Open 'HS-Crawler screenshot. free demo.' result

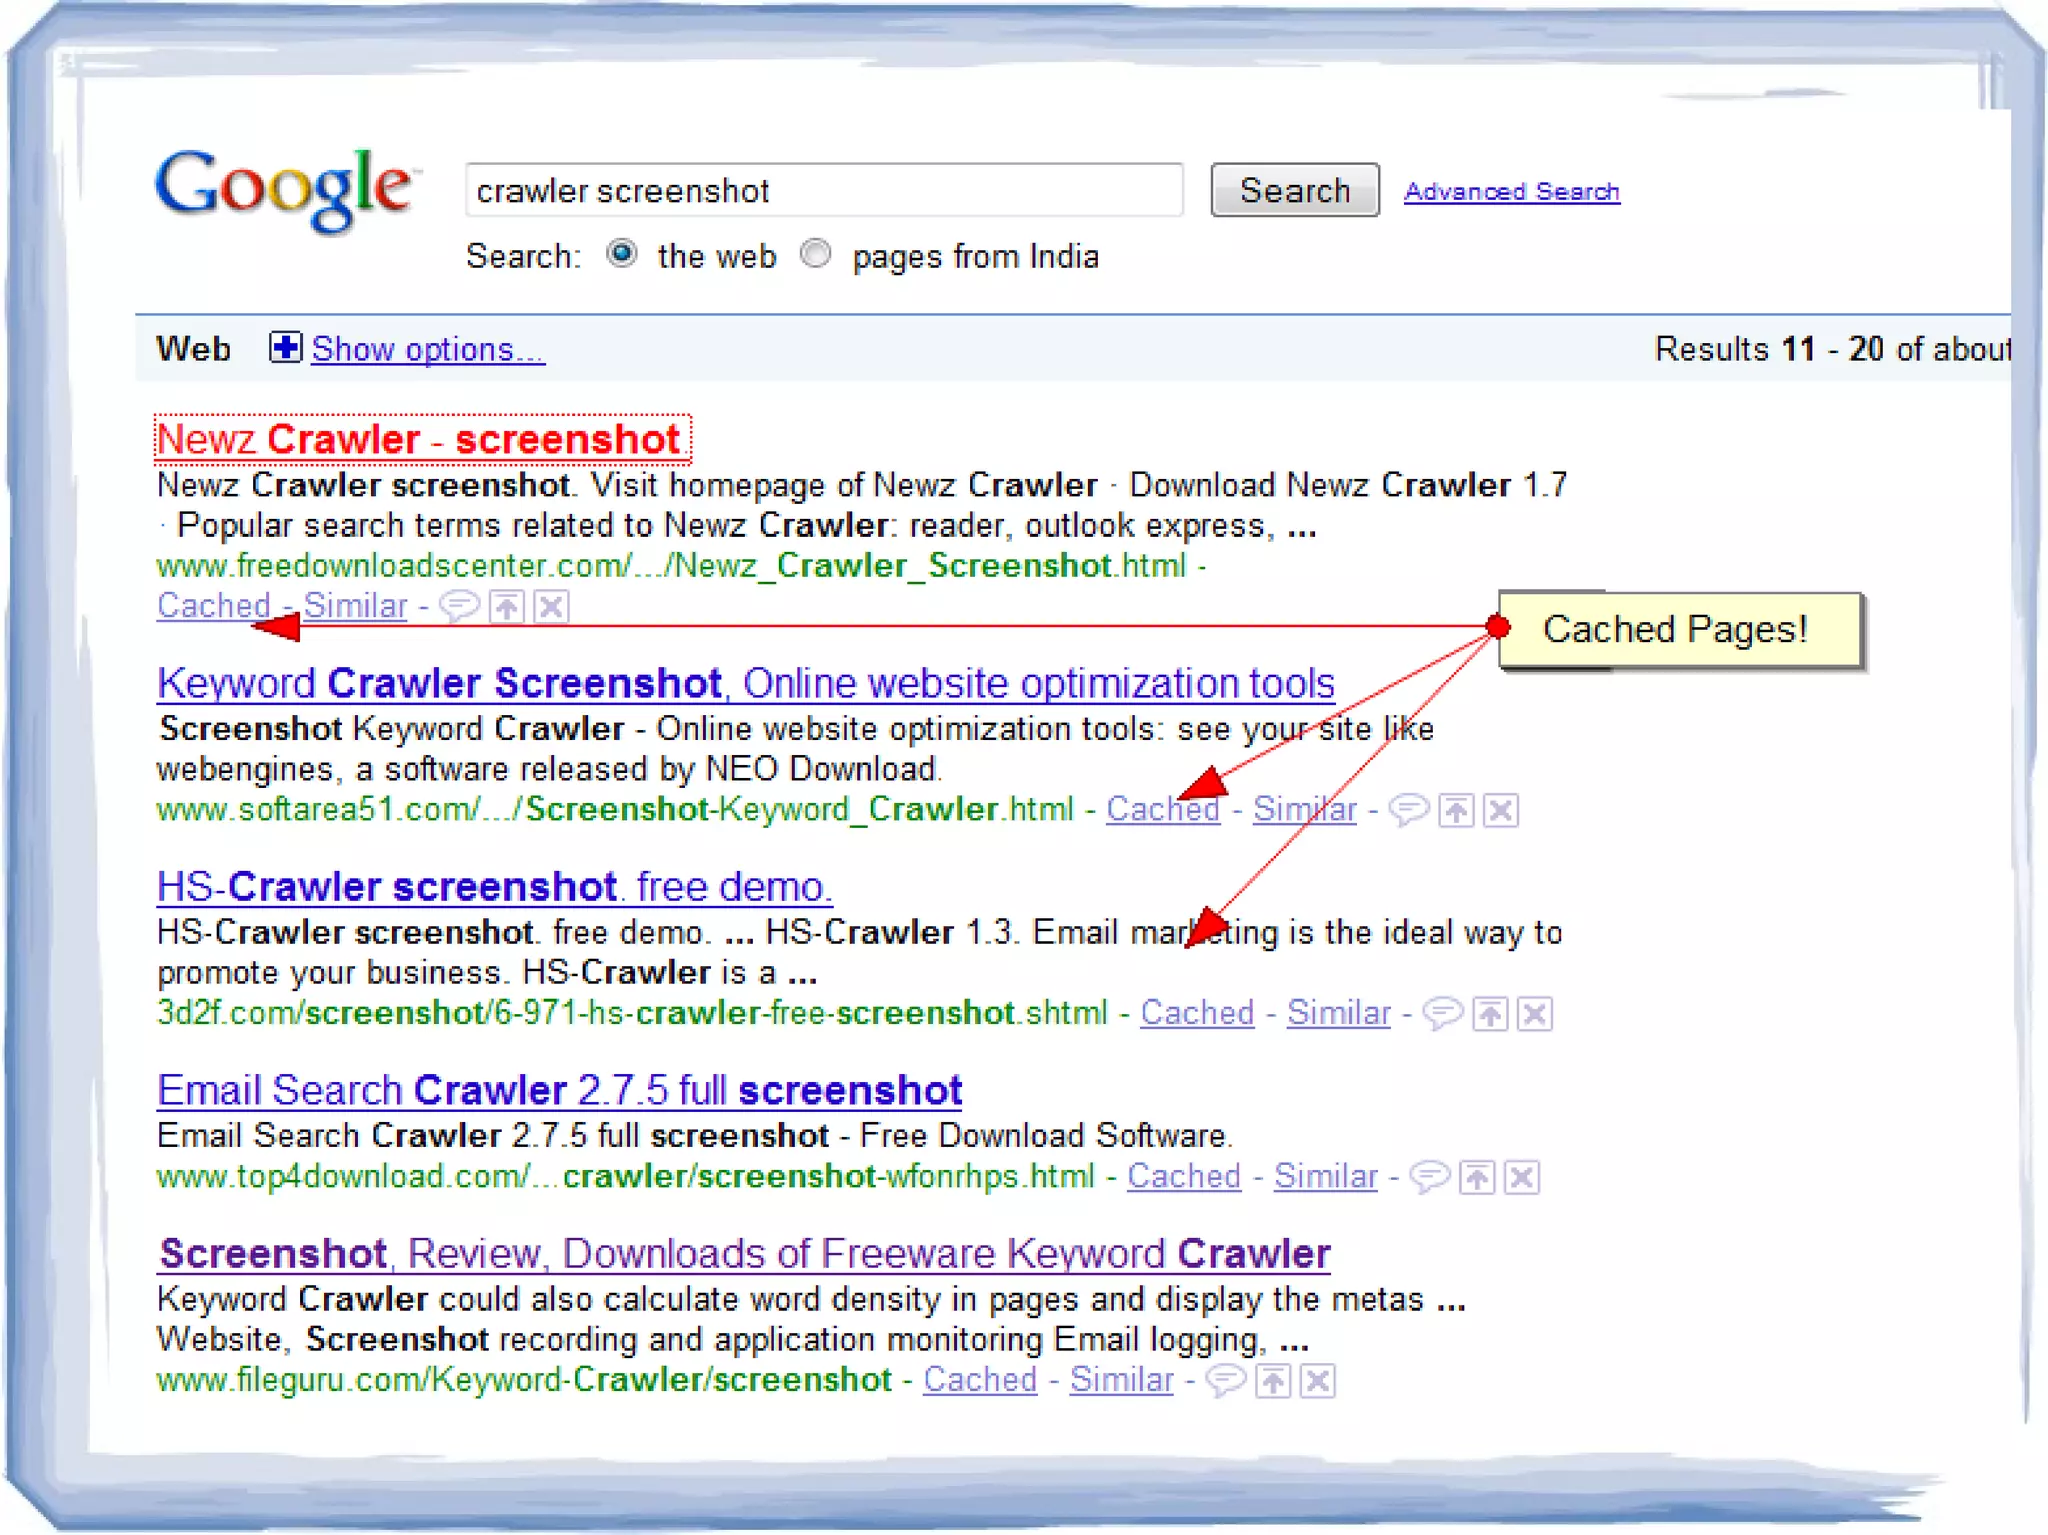click(x=494, y=886)
